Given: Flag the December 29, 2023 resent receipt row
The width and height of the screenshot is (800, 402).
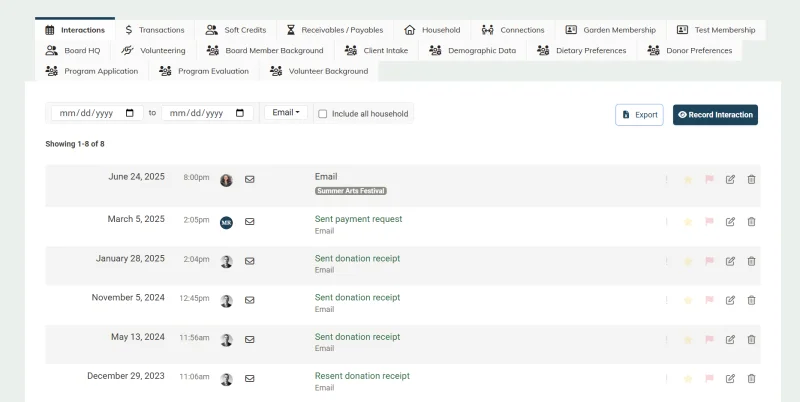Looking at the screenshot, I should point(709,379).
